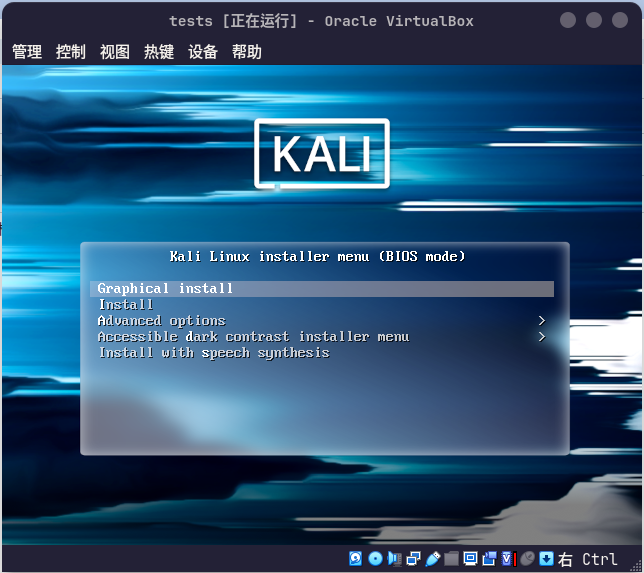Click the USB devices status icon
This screenshot has height=573, width=644.
(x=432, y=559)
